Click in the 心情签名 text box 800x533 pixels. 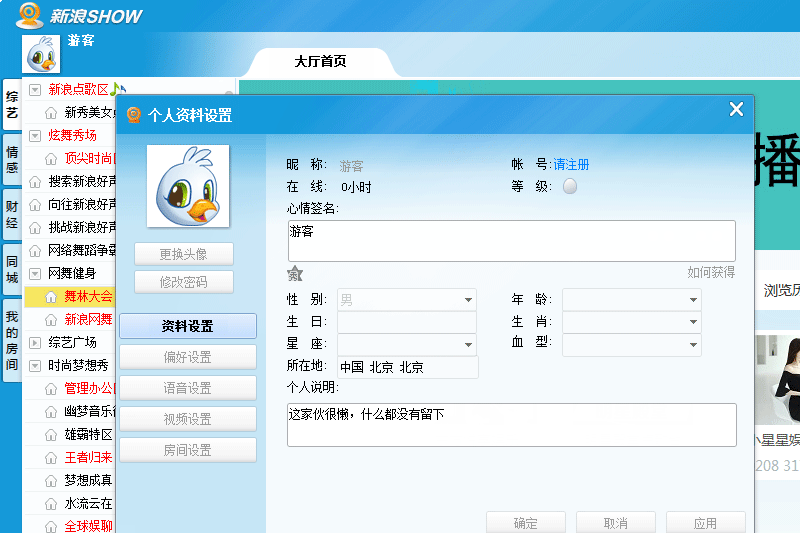pos(510,241)
